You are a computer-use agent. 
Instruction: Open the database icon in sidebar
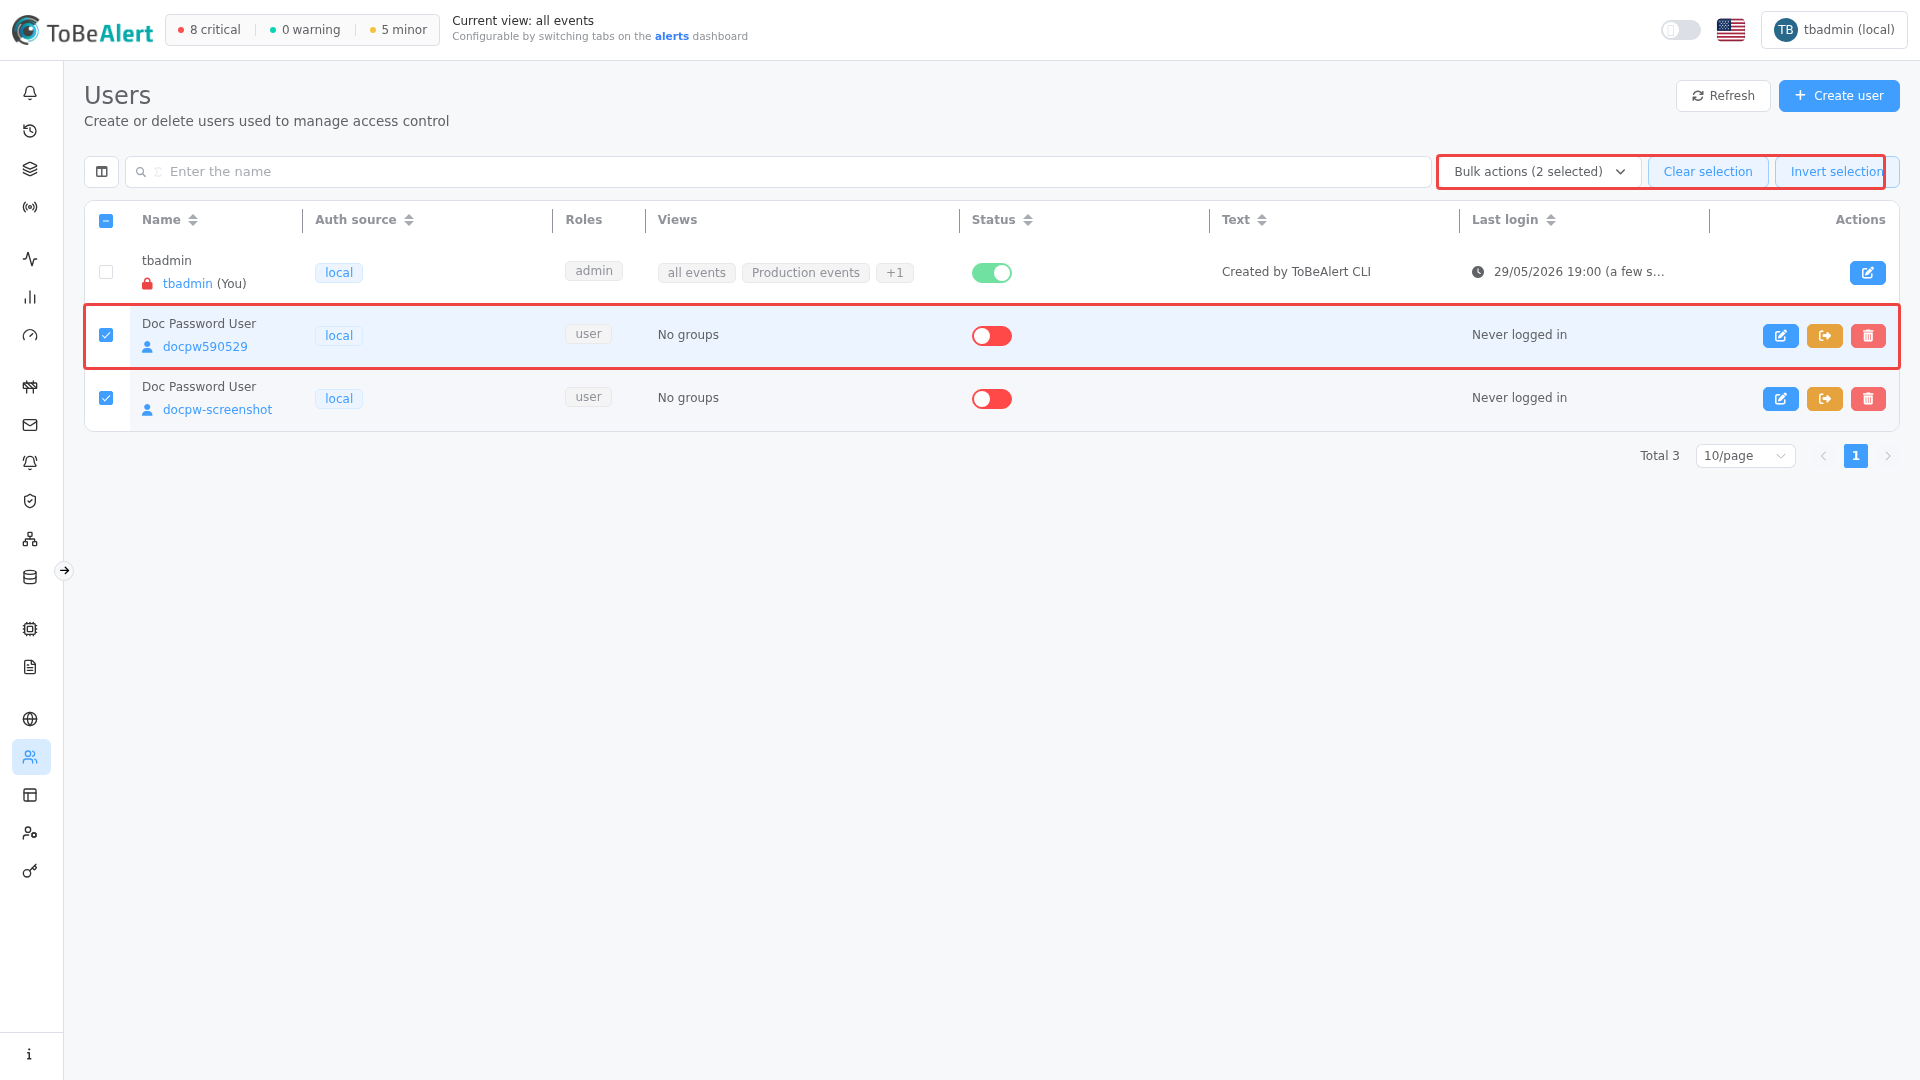tap(30, 577)
